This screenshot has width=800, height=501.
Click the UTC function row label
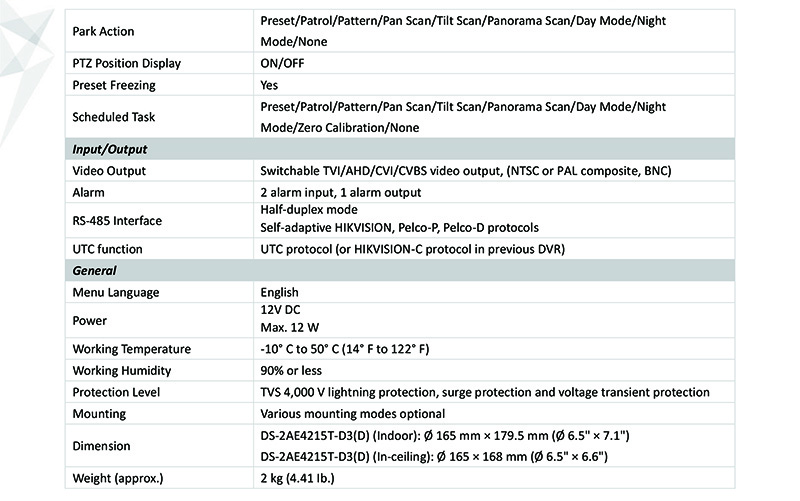click(107, 249)
